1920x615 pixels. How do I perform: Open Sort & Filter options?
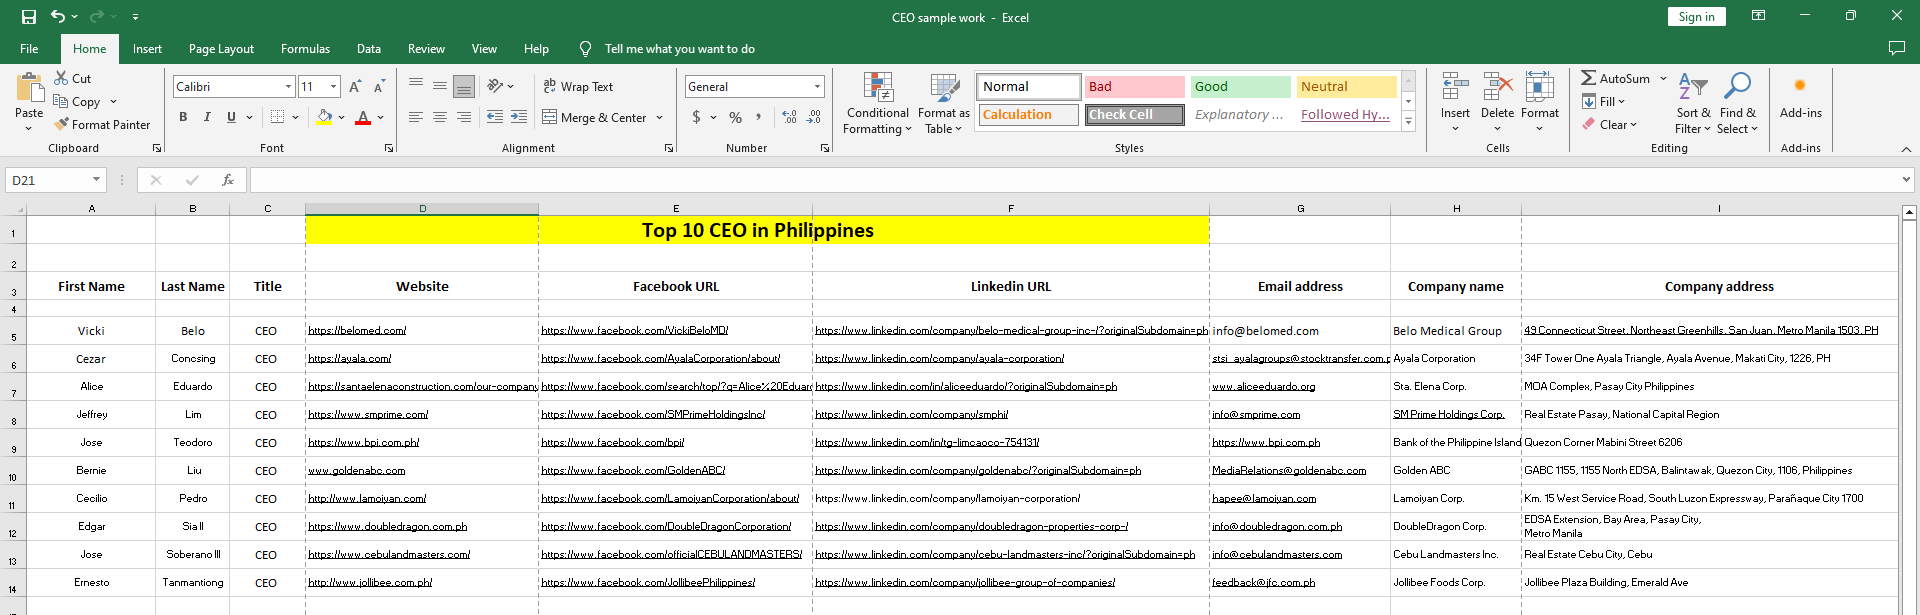(1693, 103)
